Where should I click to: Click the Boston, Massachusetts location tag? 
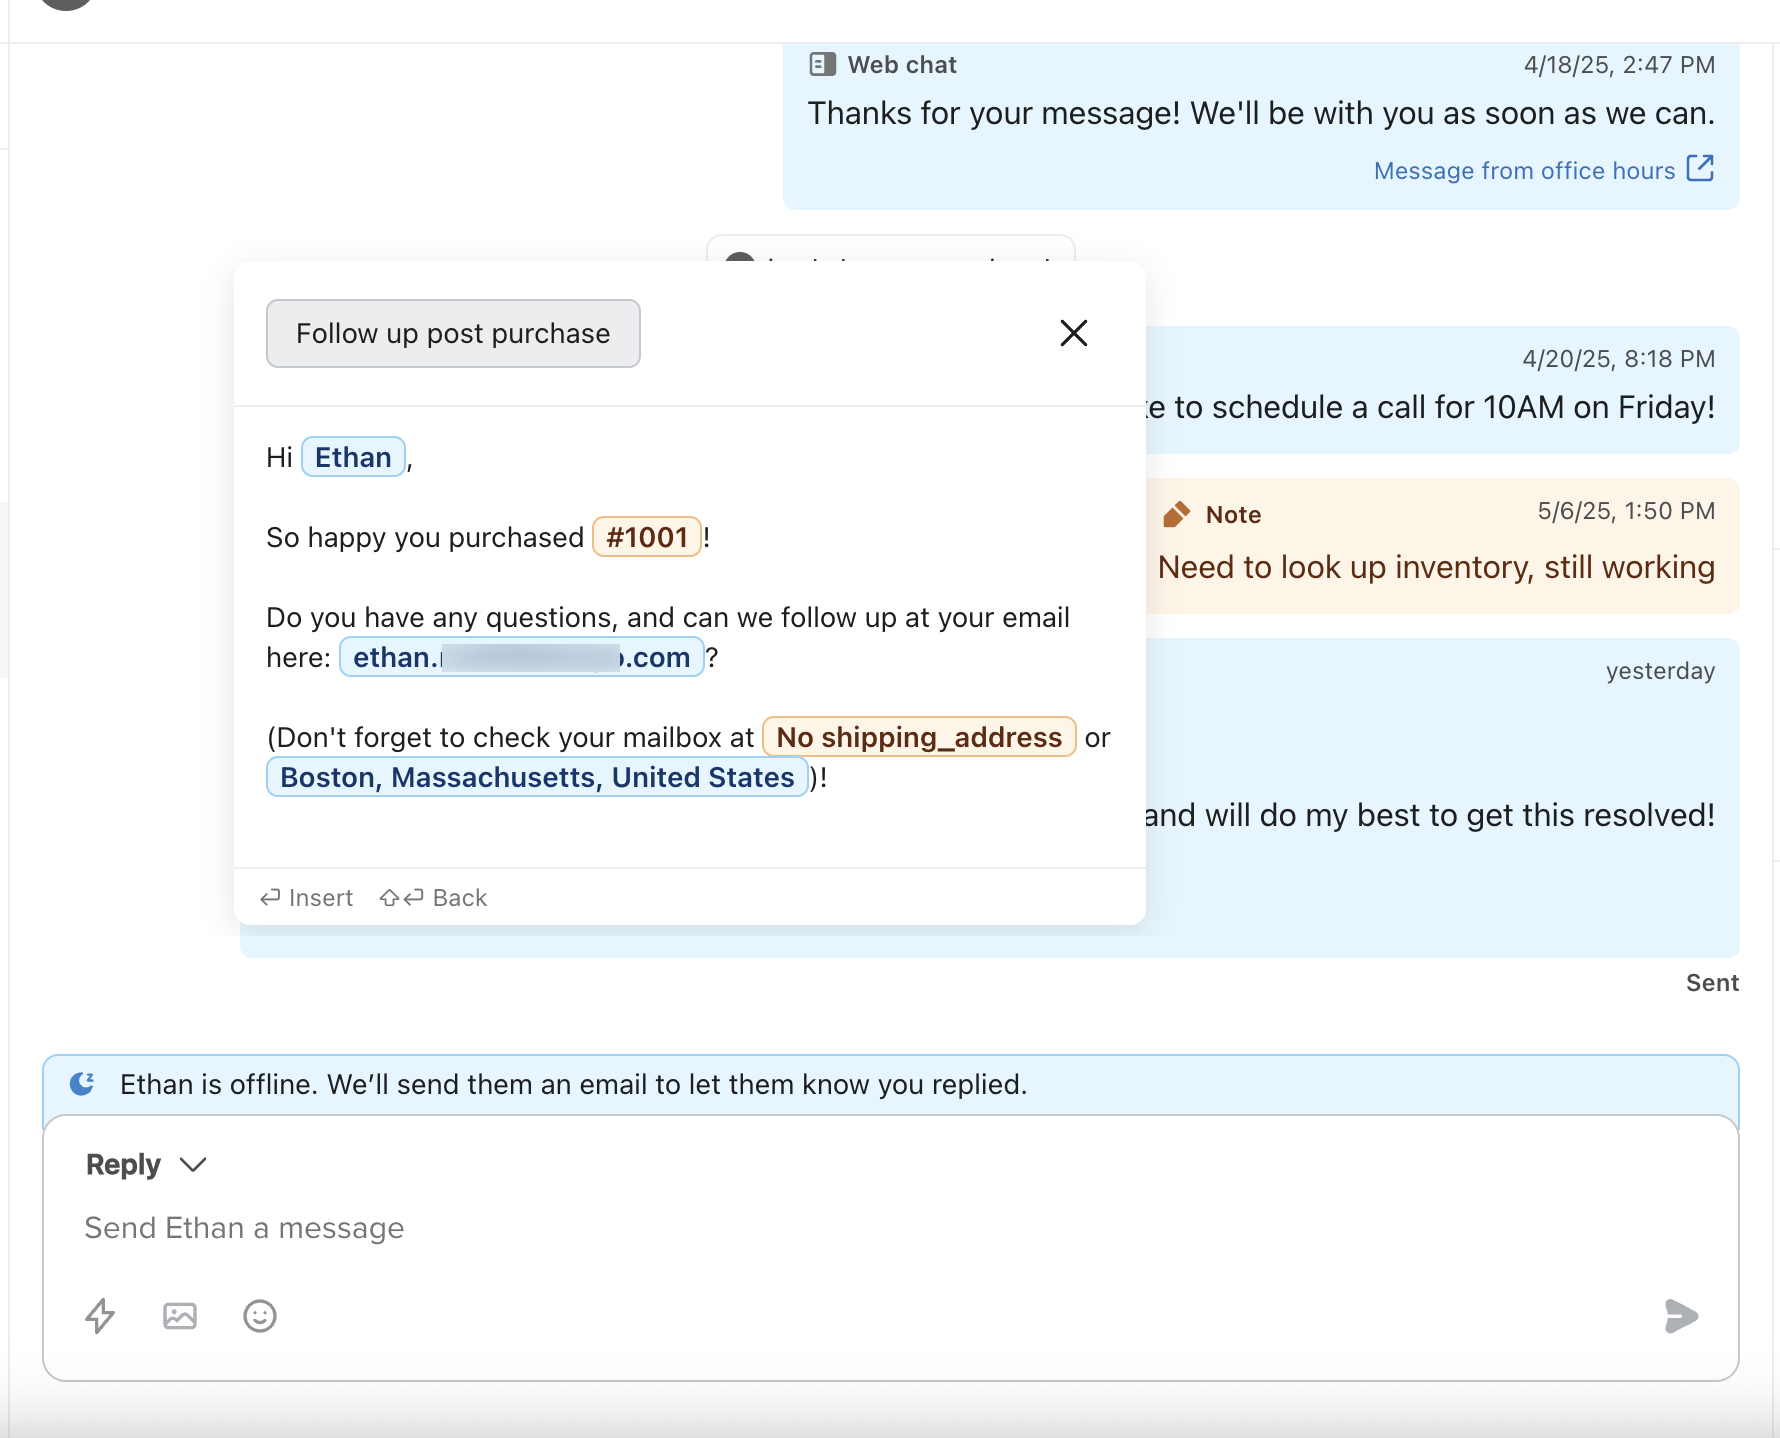click(537, 777)
